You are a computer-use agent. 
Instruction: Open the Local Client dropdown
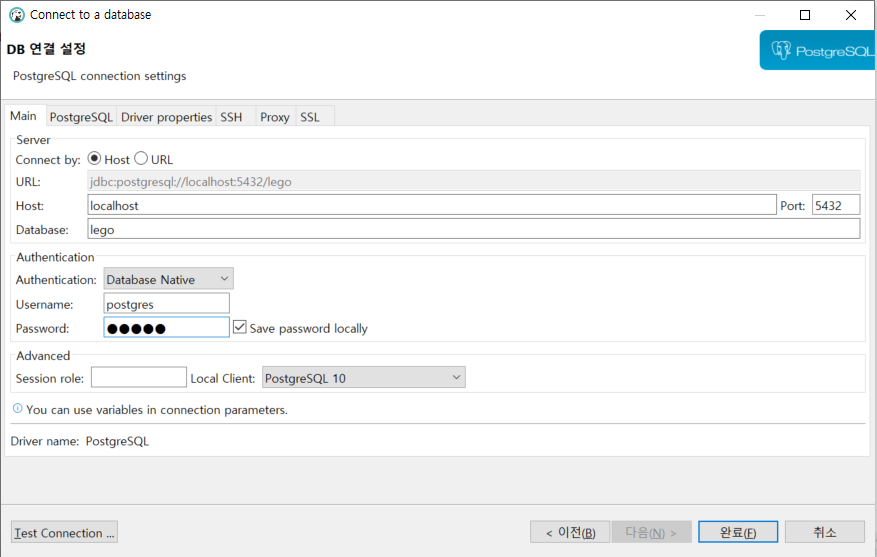click(364, 377)
